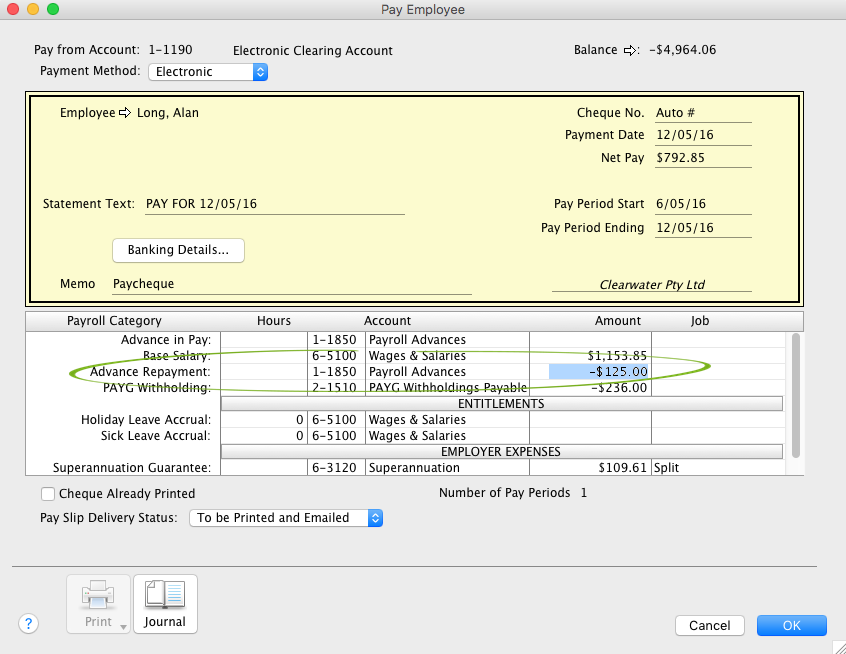Click the Employee lookup arrow icon

[125, 113]
